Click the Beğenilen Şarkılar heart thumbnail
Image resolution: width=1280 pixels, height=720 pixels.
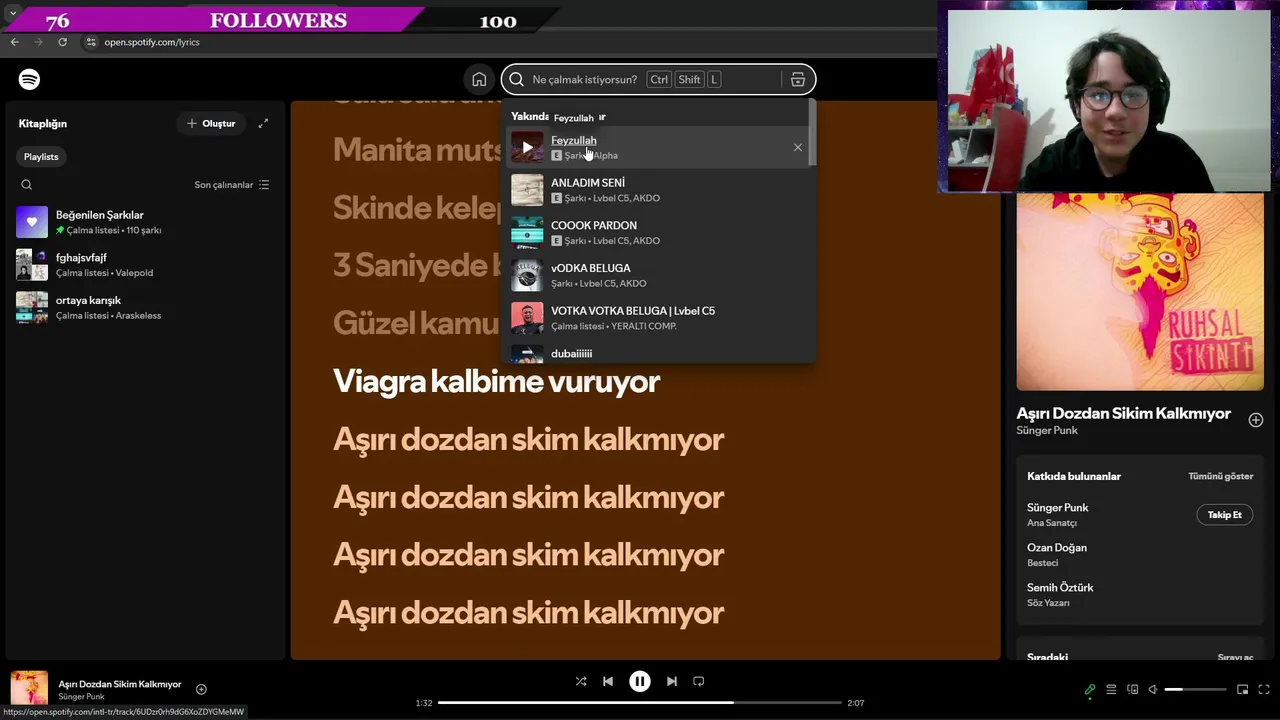tap(32, 222)
